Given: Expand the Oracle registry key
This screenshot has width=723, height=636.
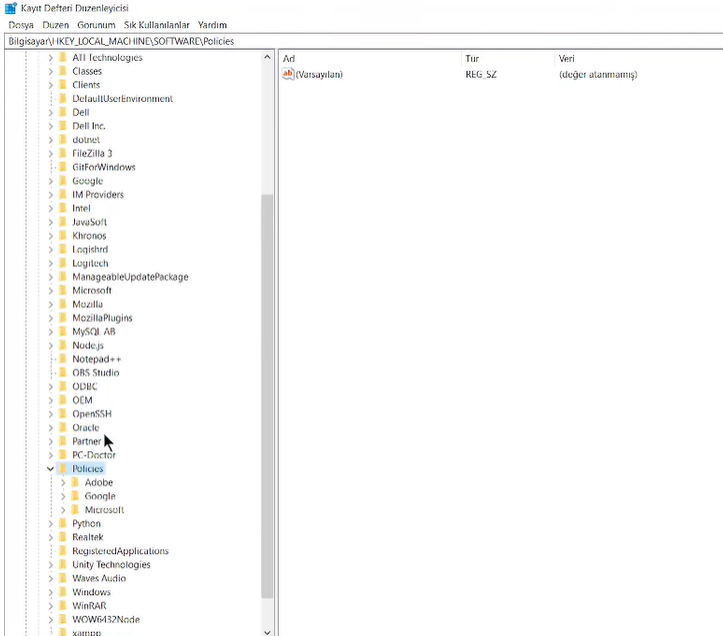Looking at the screenshot, I should (x=50, y=428).
